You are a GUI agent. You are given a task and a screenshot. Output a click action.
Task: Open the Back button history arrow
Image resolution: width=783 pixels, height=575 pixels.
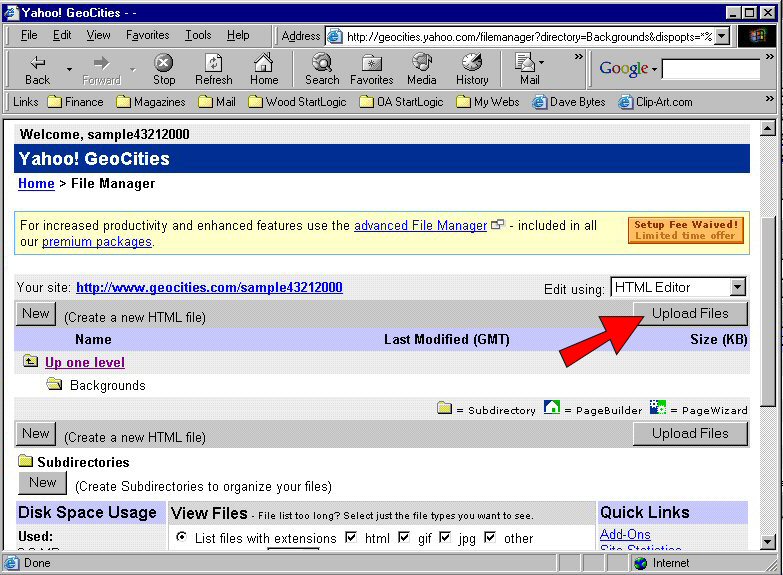[x=69, y=69]
